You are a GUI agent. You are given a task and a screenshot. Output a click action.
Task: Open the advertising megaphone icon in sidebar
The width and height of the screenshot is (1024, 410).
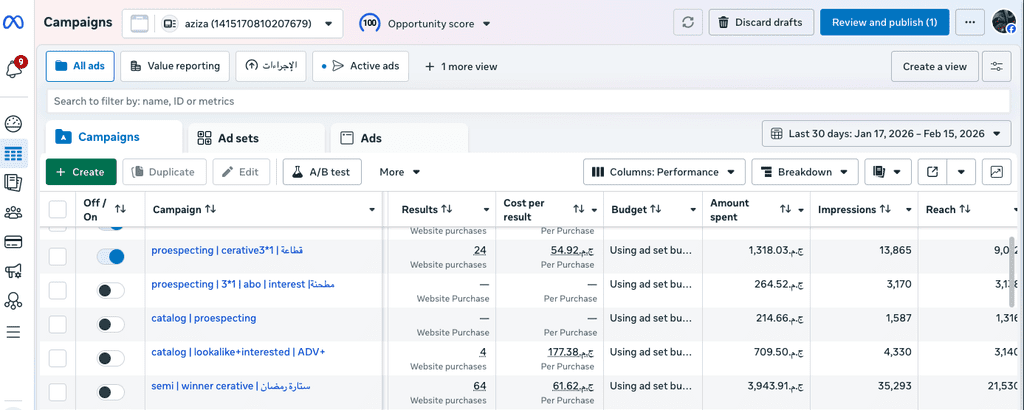click(x=13, y=271)
